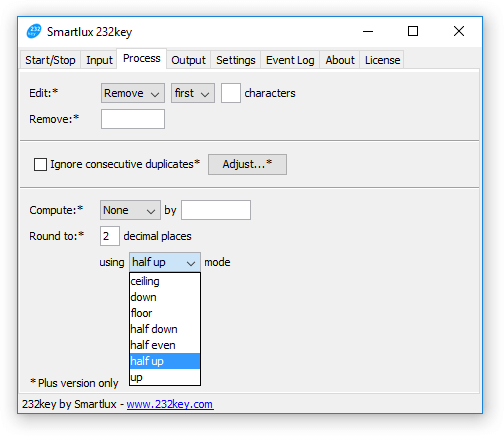Click the 232key app icon in title bar
504x436 pixels.
click(x=34, y=31)
